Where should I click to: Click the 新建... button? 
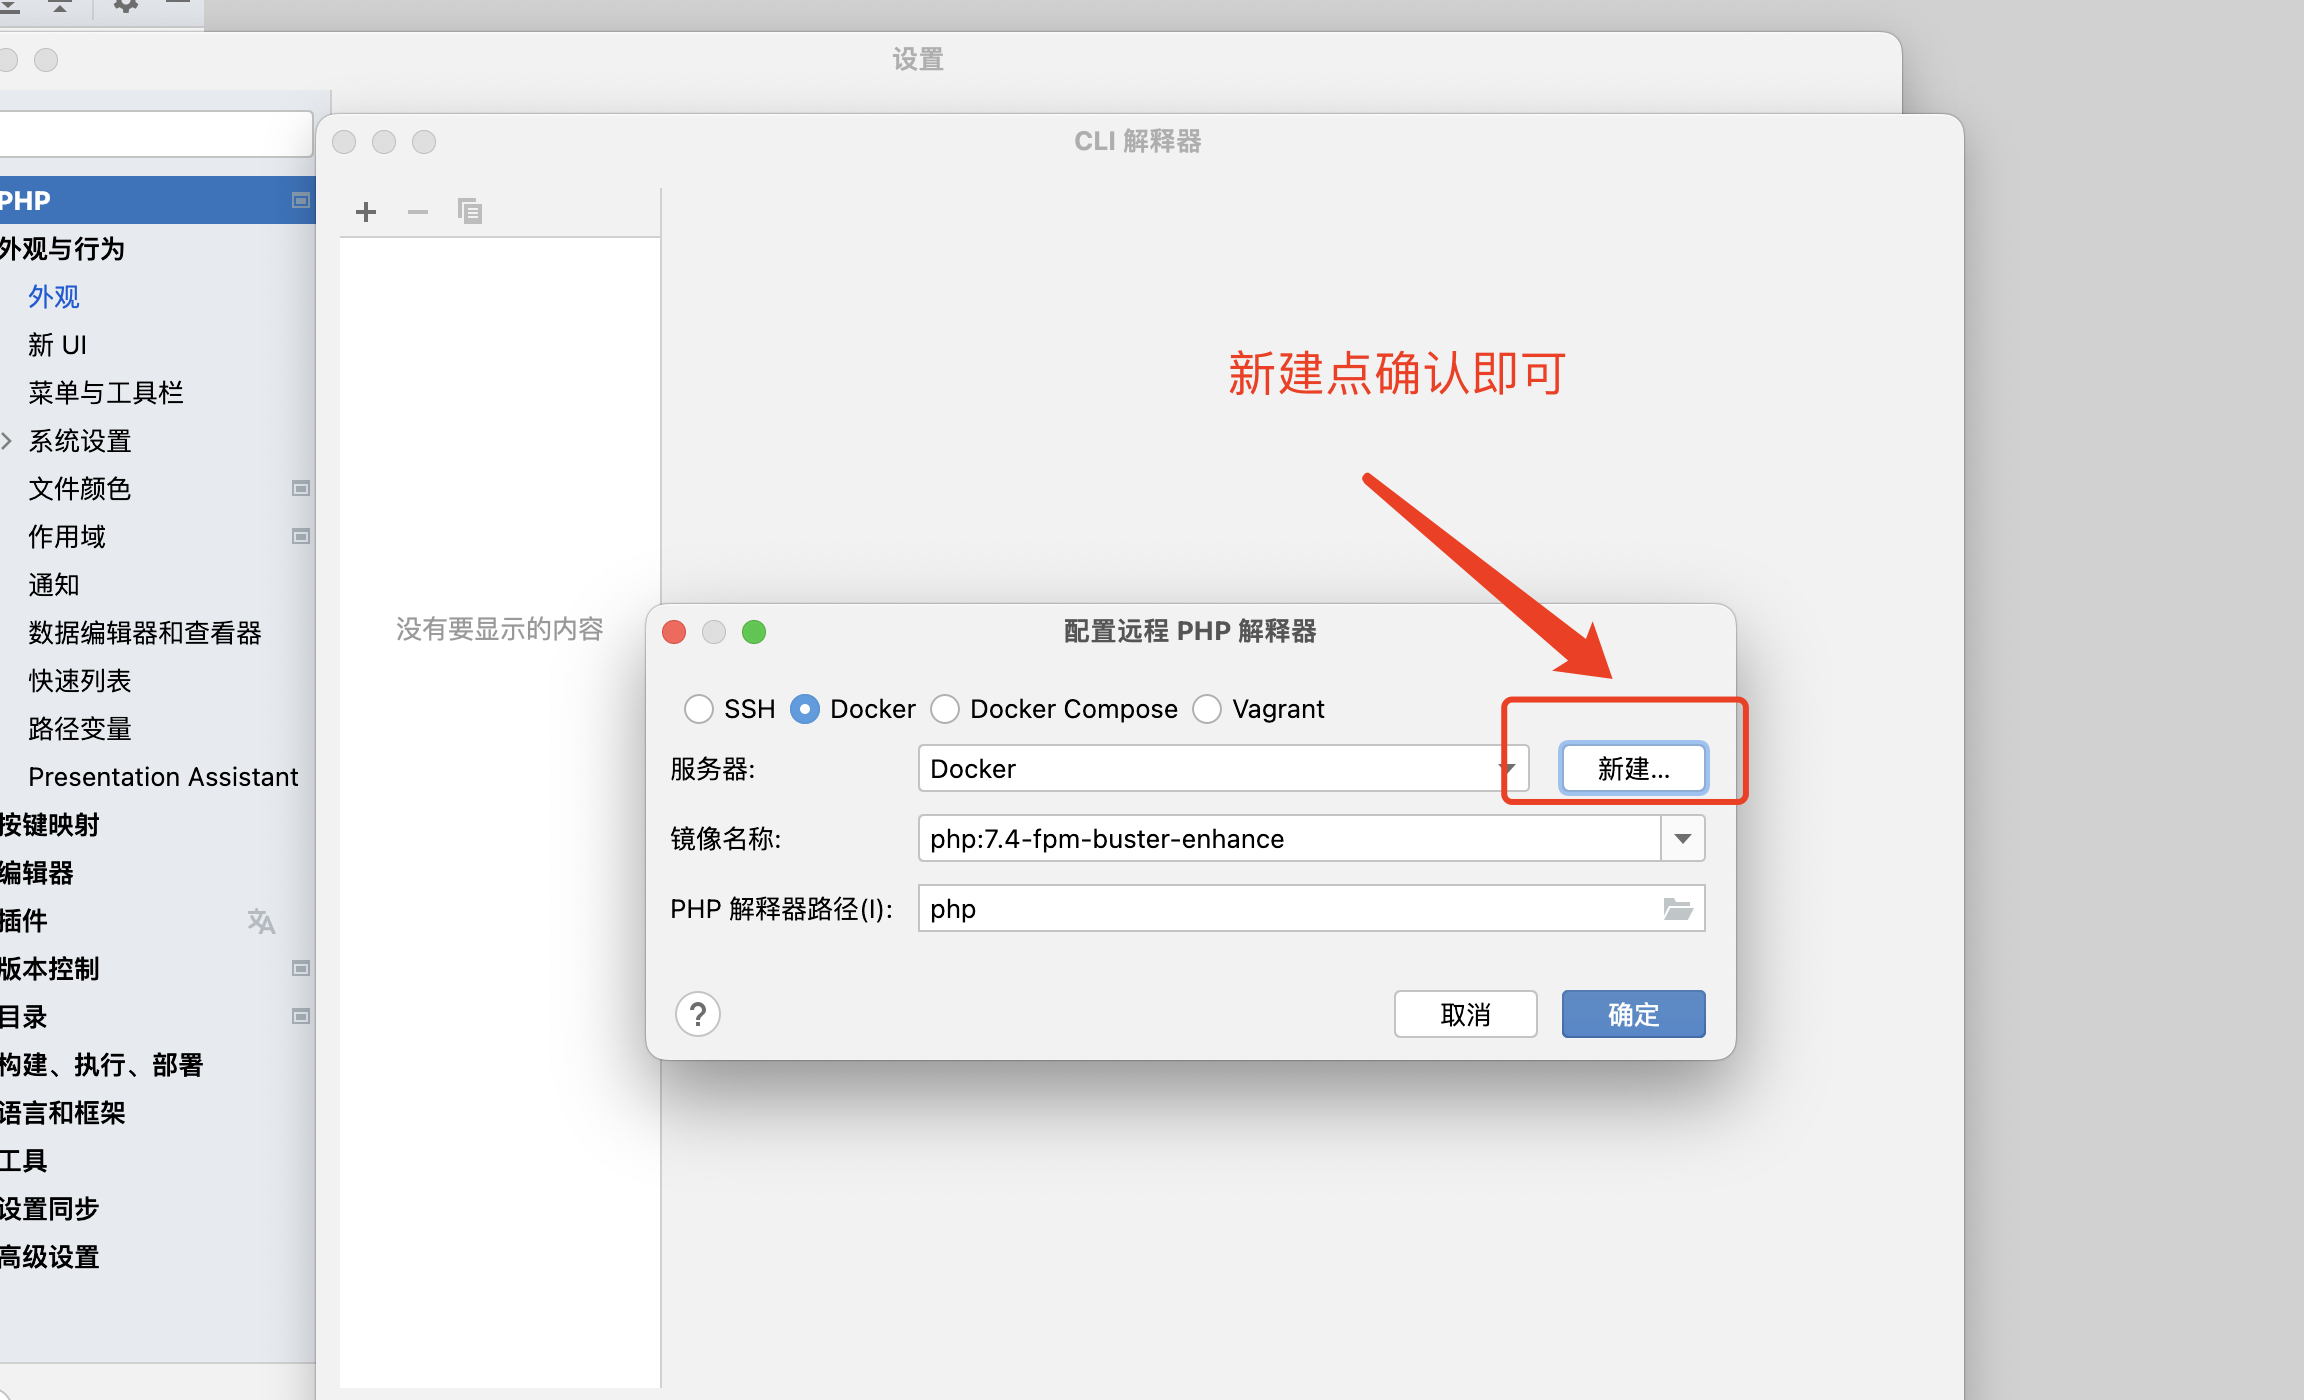[x=1633, y=769]
